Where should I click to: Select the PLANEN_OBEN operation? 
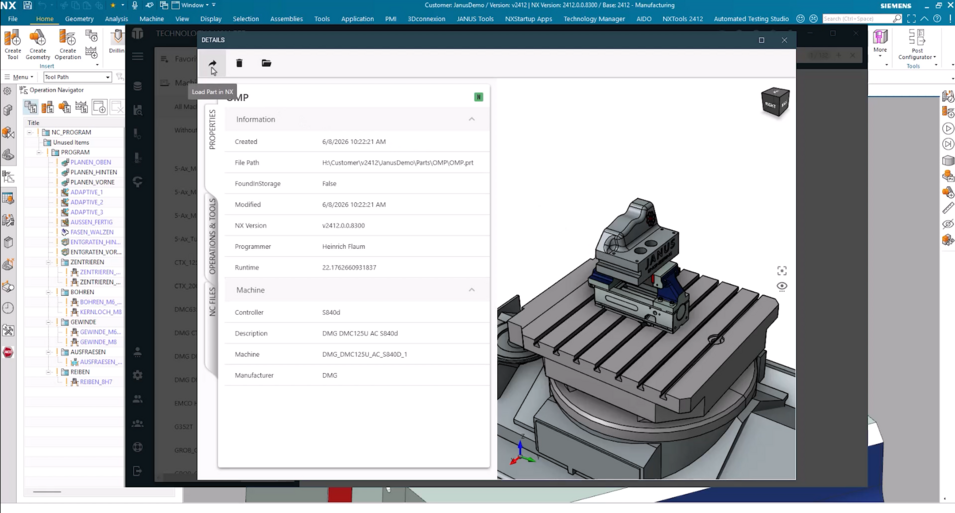click(90, 162)
